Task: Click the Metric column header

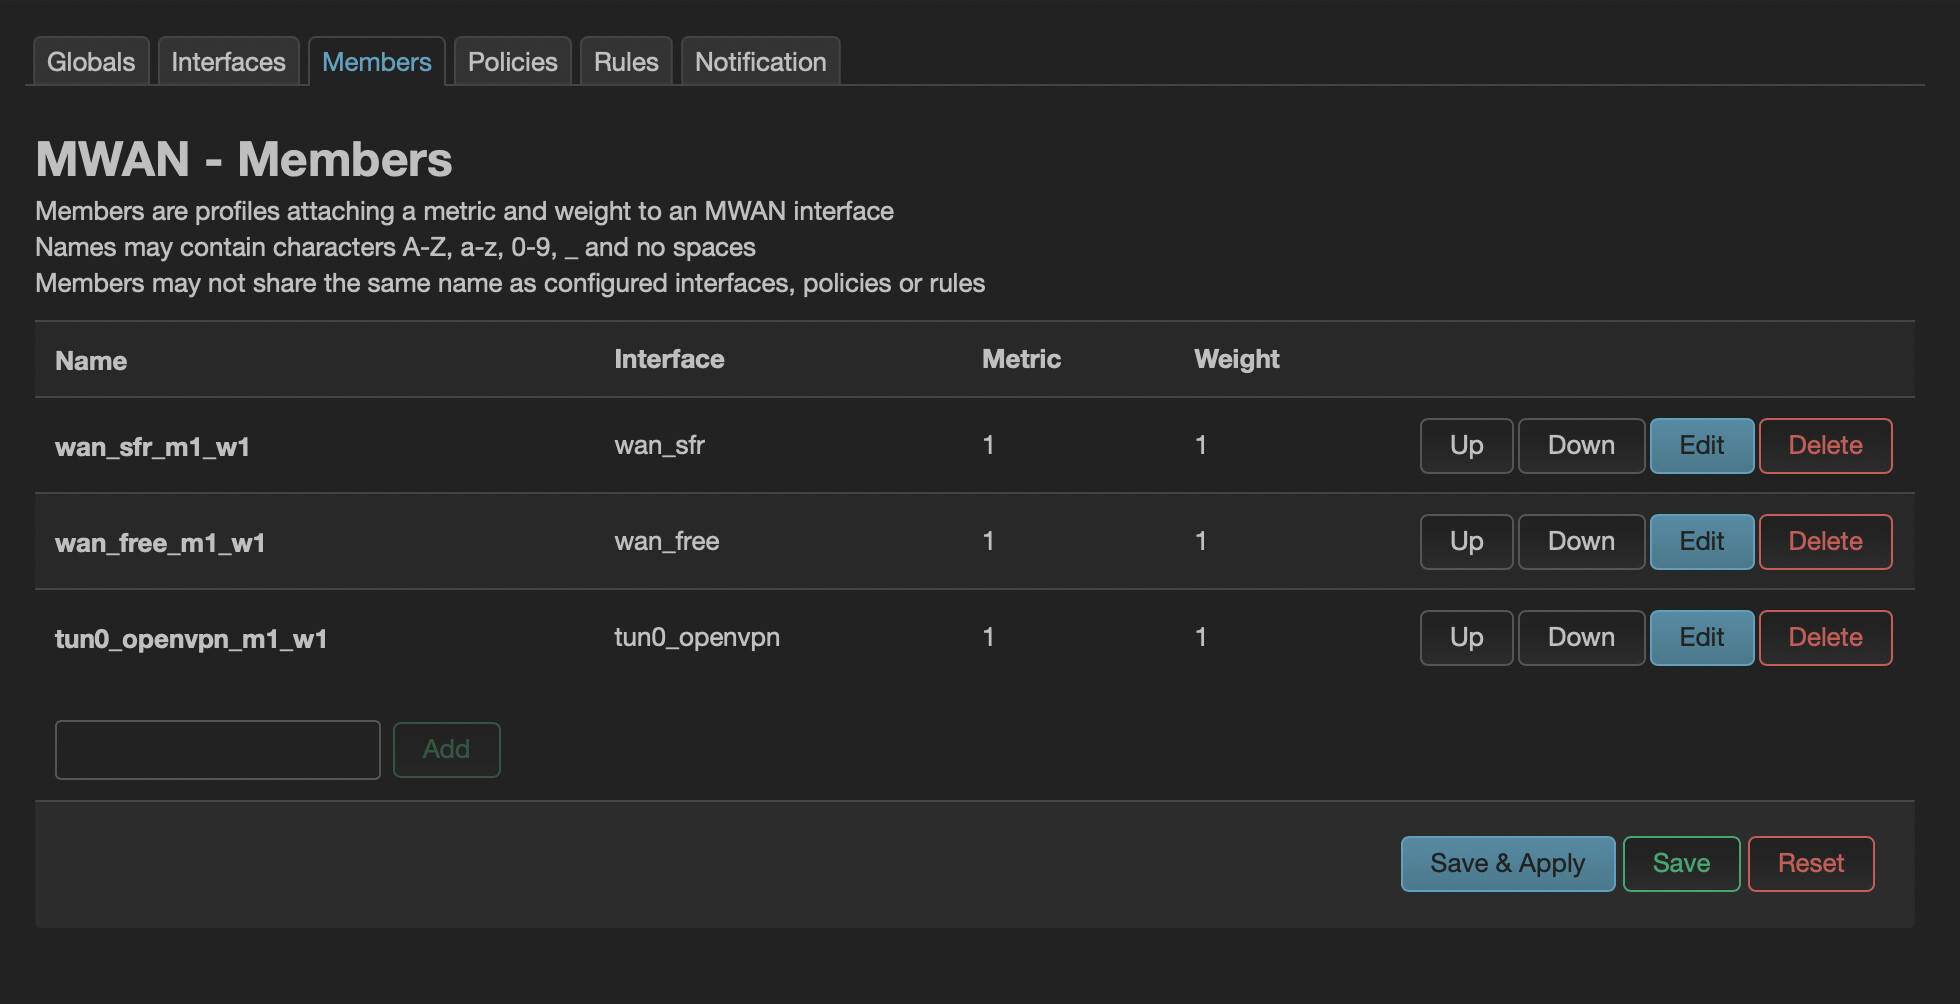Action: pos(1021,359)
